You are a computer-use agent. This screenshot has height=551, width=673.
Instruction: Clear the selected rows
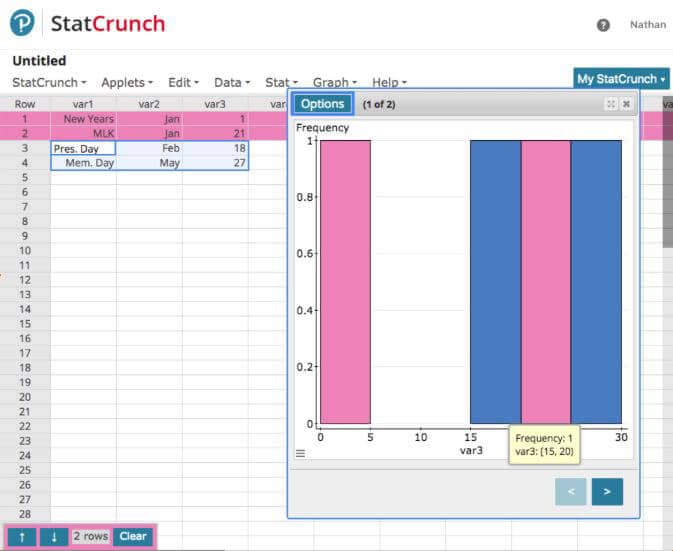[133, 536]
